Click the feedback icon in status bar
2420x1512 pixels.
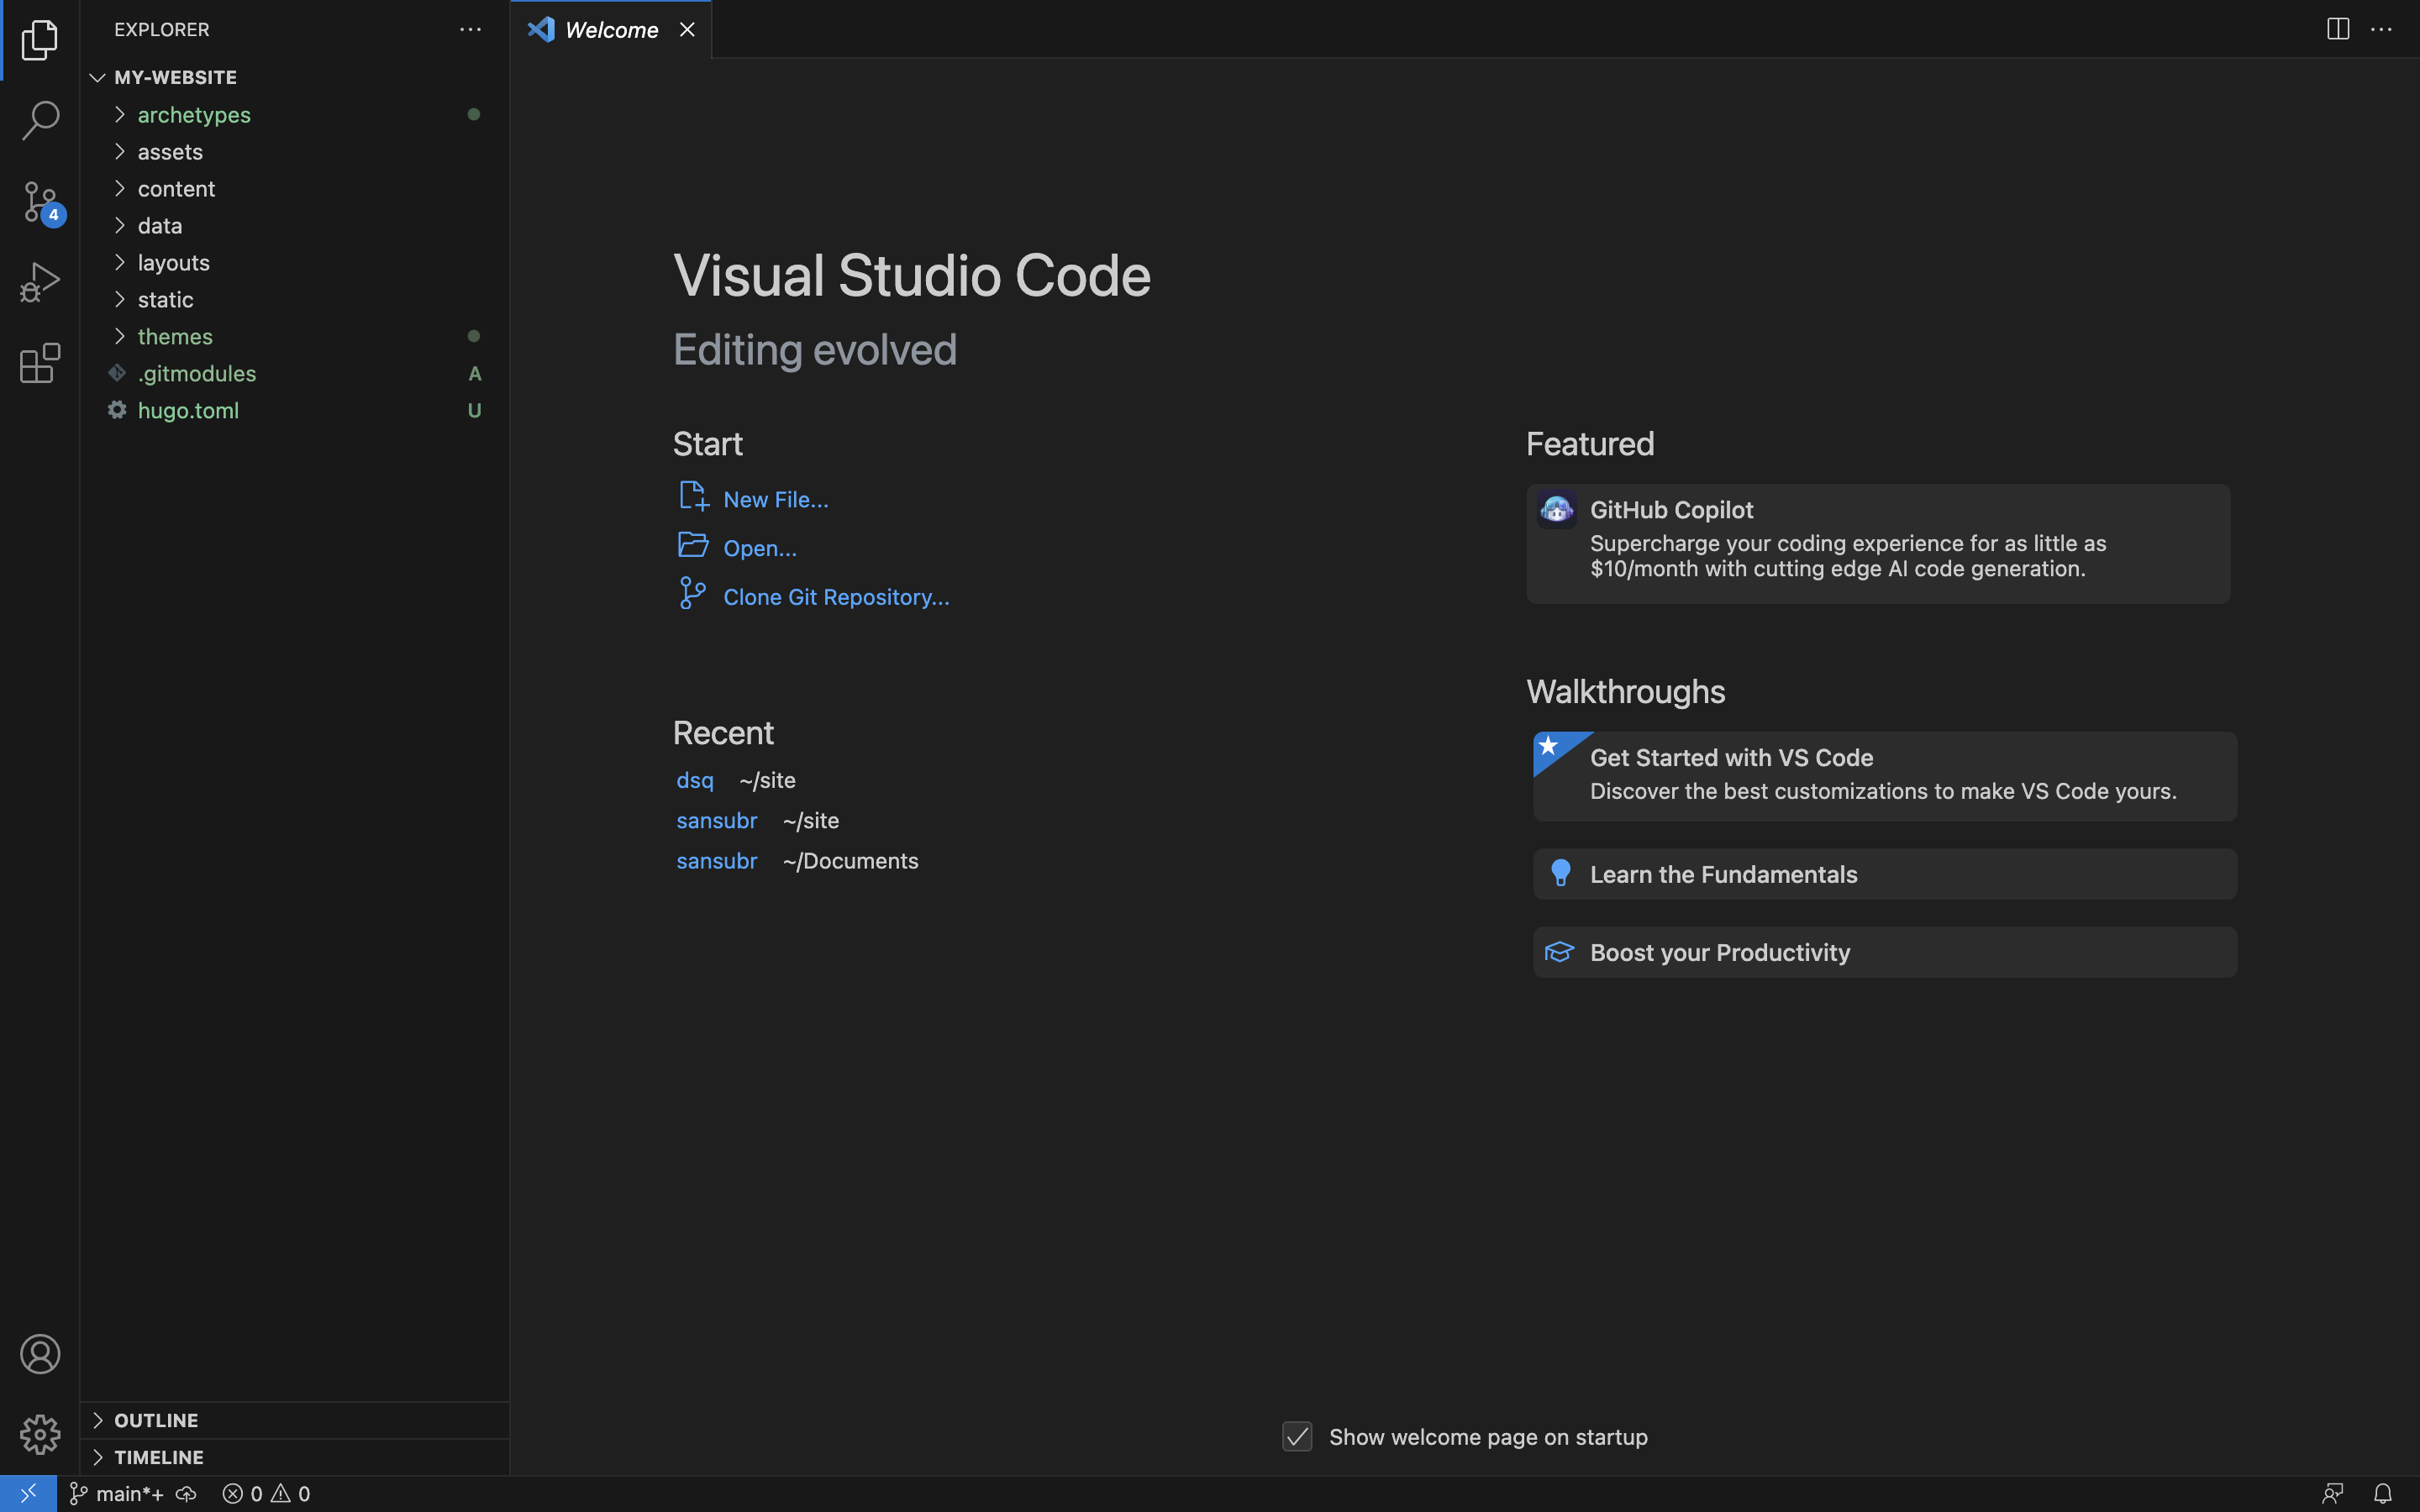pos(2333,1493)
